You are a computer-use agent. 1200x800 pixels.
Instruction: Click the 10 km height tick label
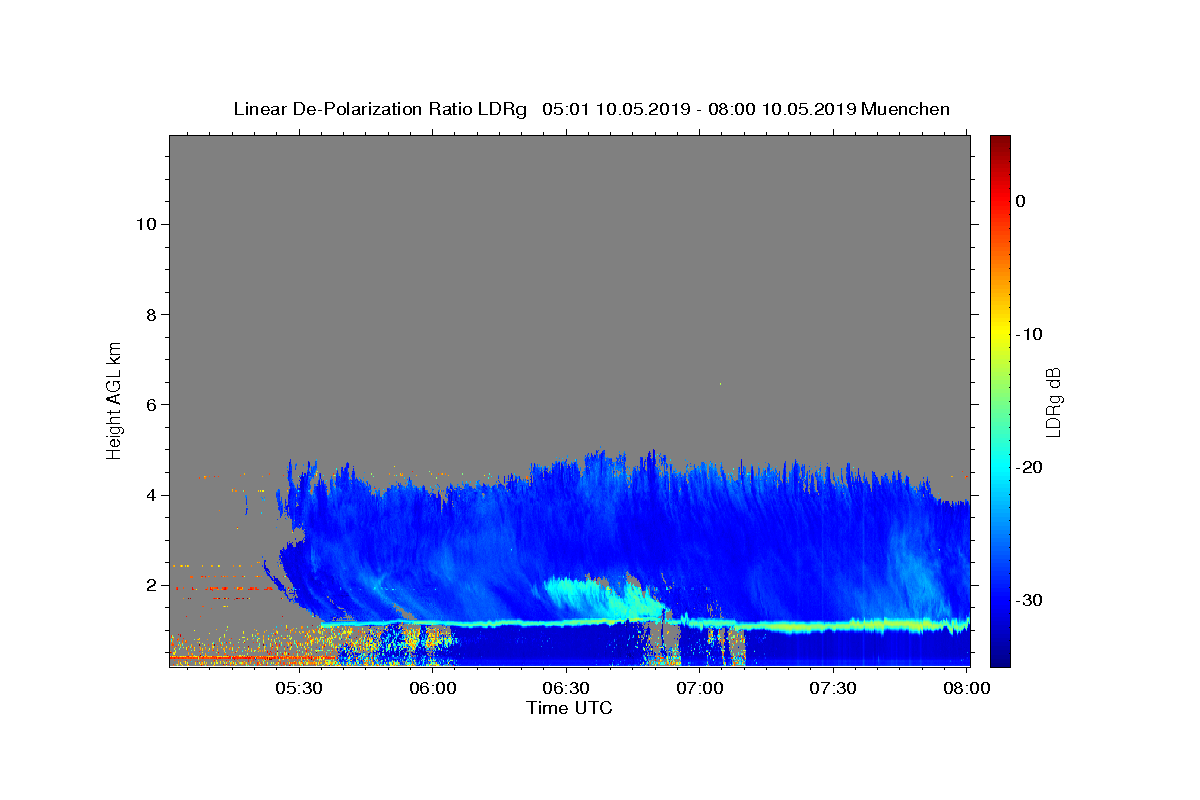click(x=148, y=224)
